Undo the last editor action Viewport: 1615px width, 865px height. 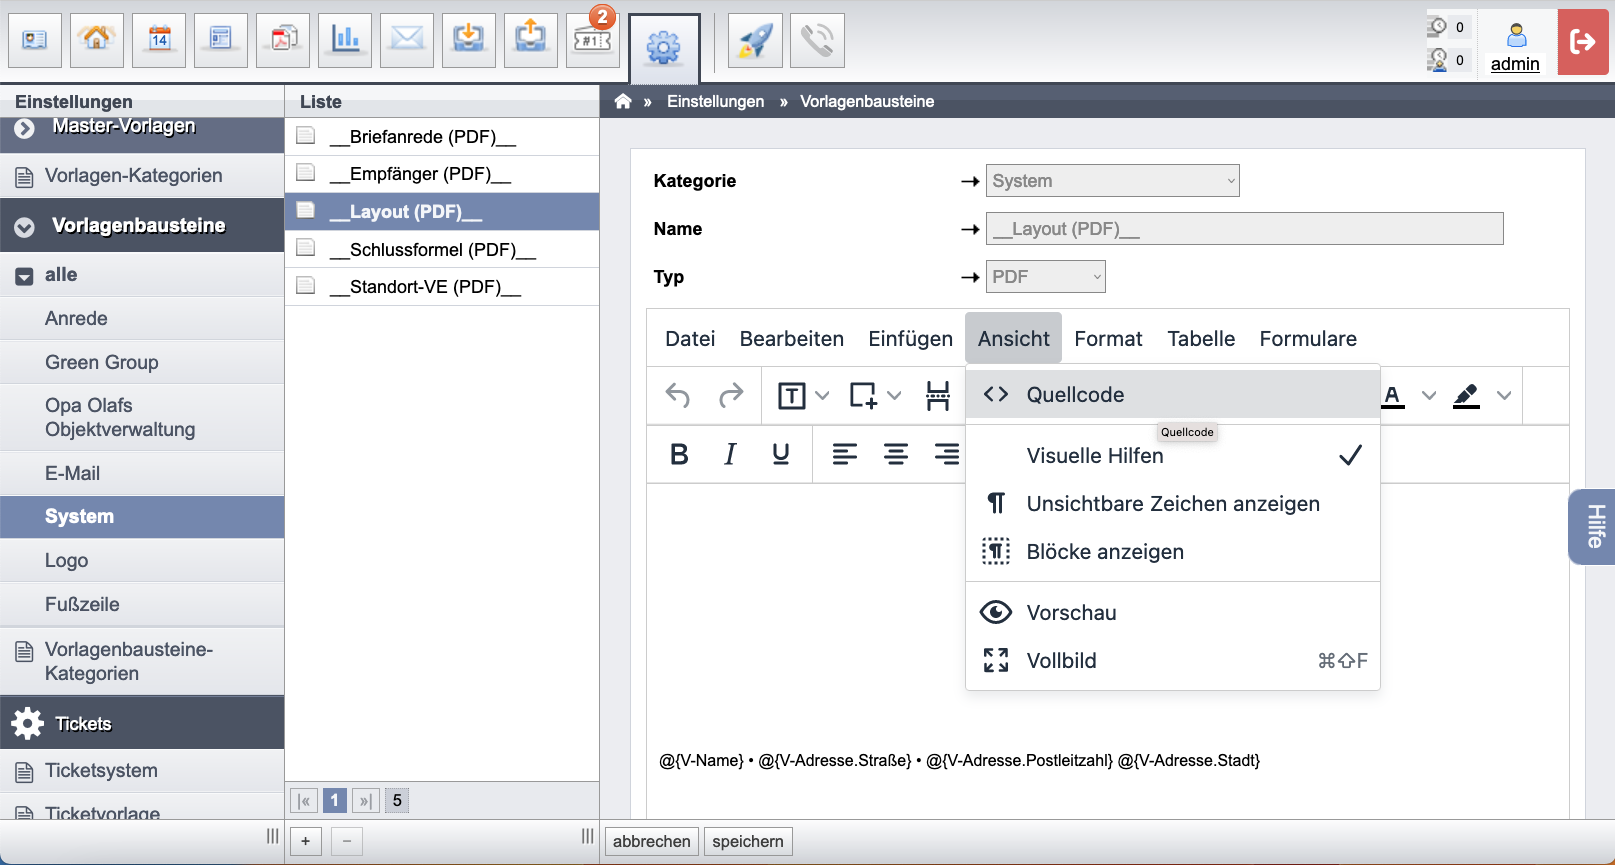point(678,396)
